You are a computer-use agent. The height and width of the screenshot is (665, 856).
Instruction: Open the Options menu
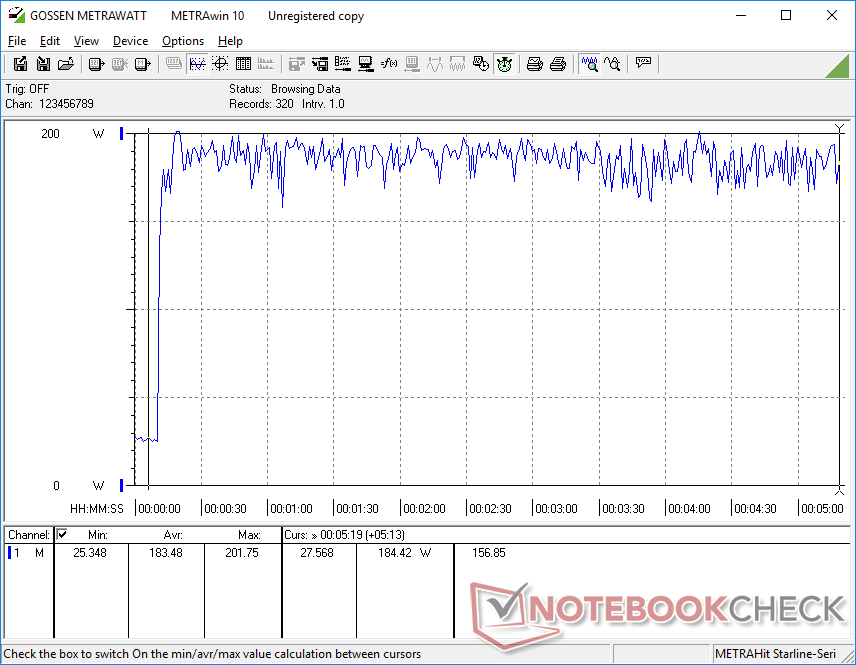[x=183, y=41]
